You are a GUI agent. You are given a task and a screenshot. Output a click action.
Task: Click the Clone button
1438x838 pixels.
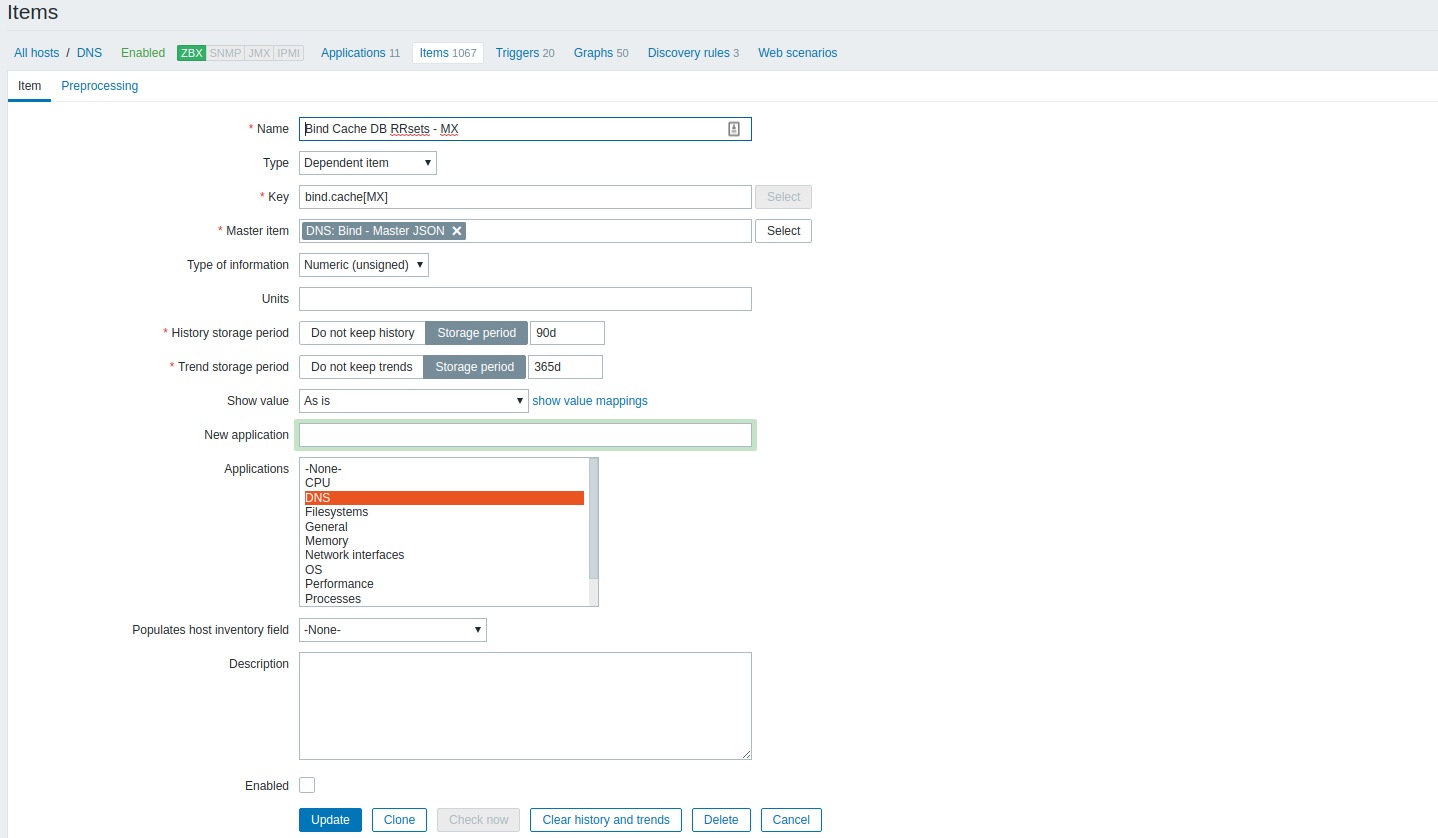tap(399, 820)
